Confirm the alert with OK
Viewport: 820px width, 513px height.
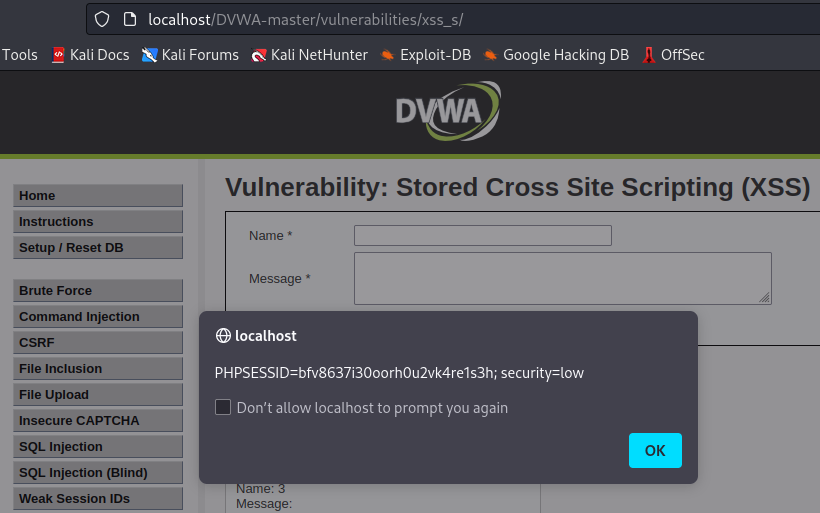[655, 450]
